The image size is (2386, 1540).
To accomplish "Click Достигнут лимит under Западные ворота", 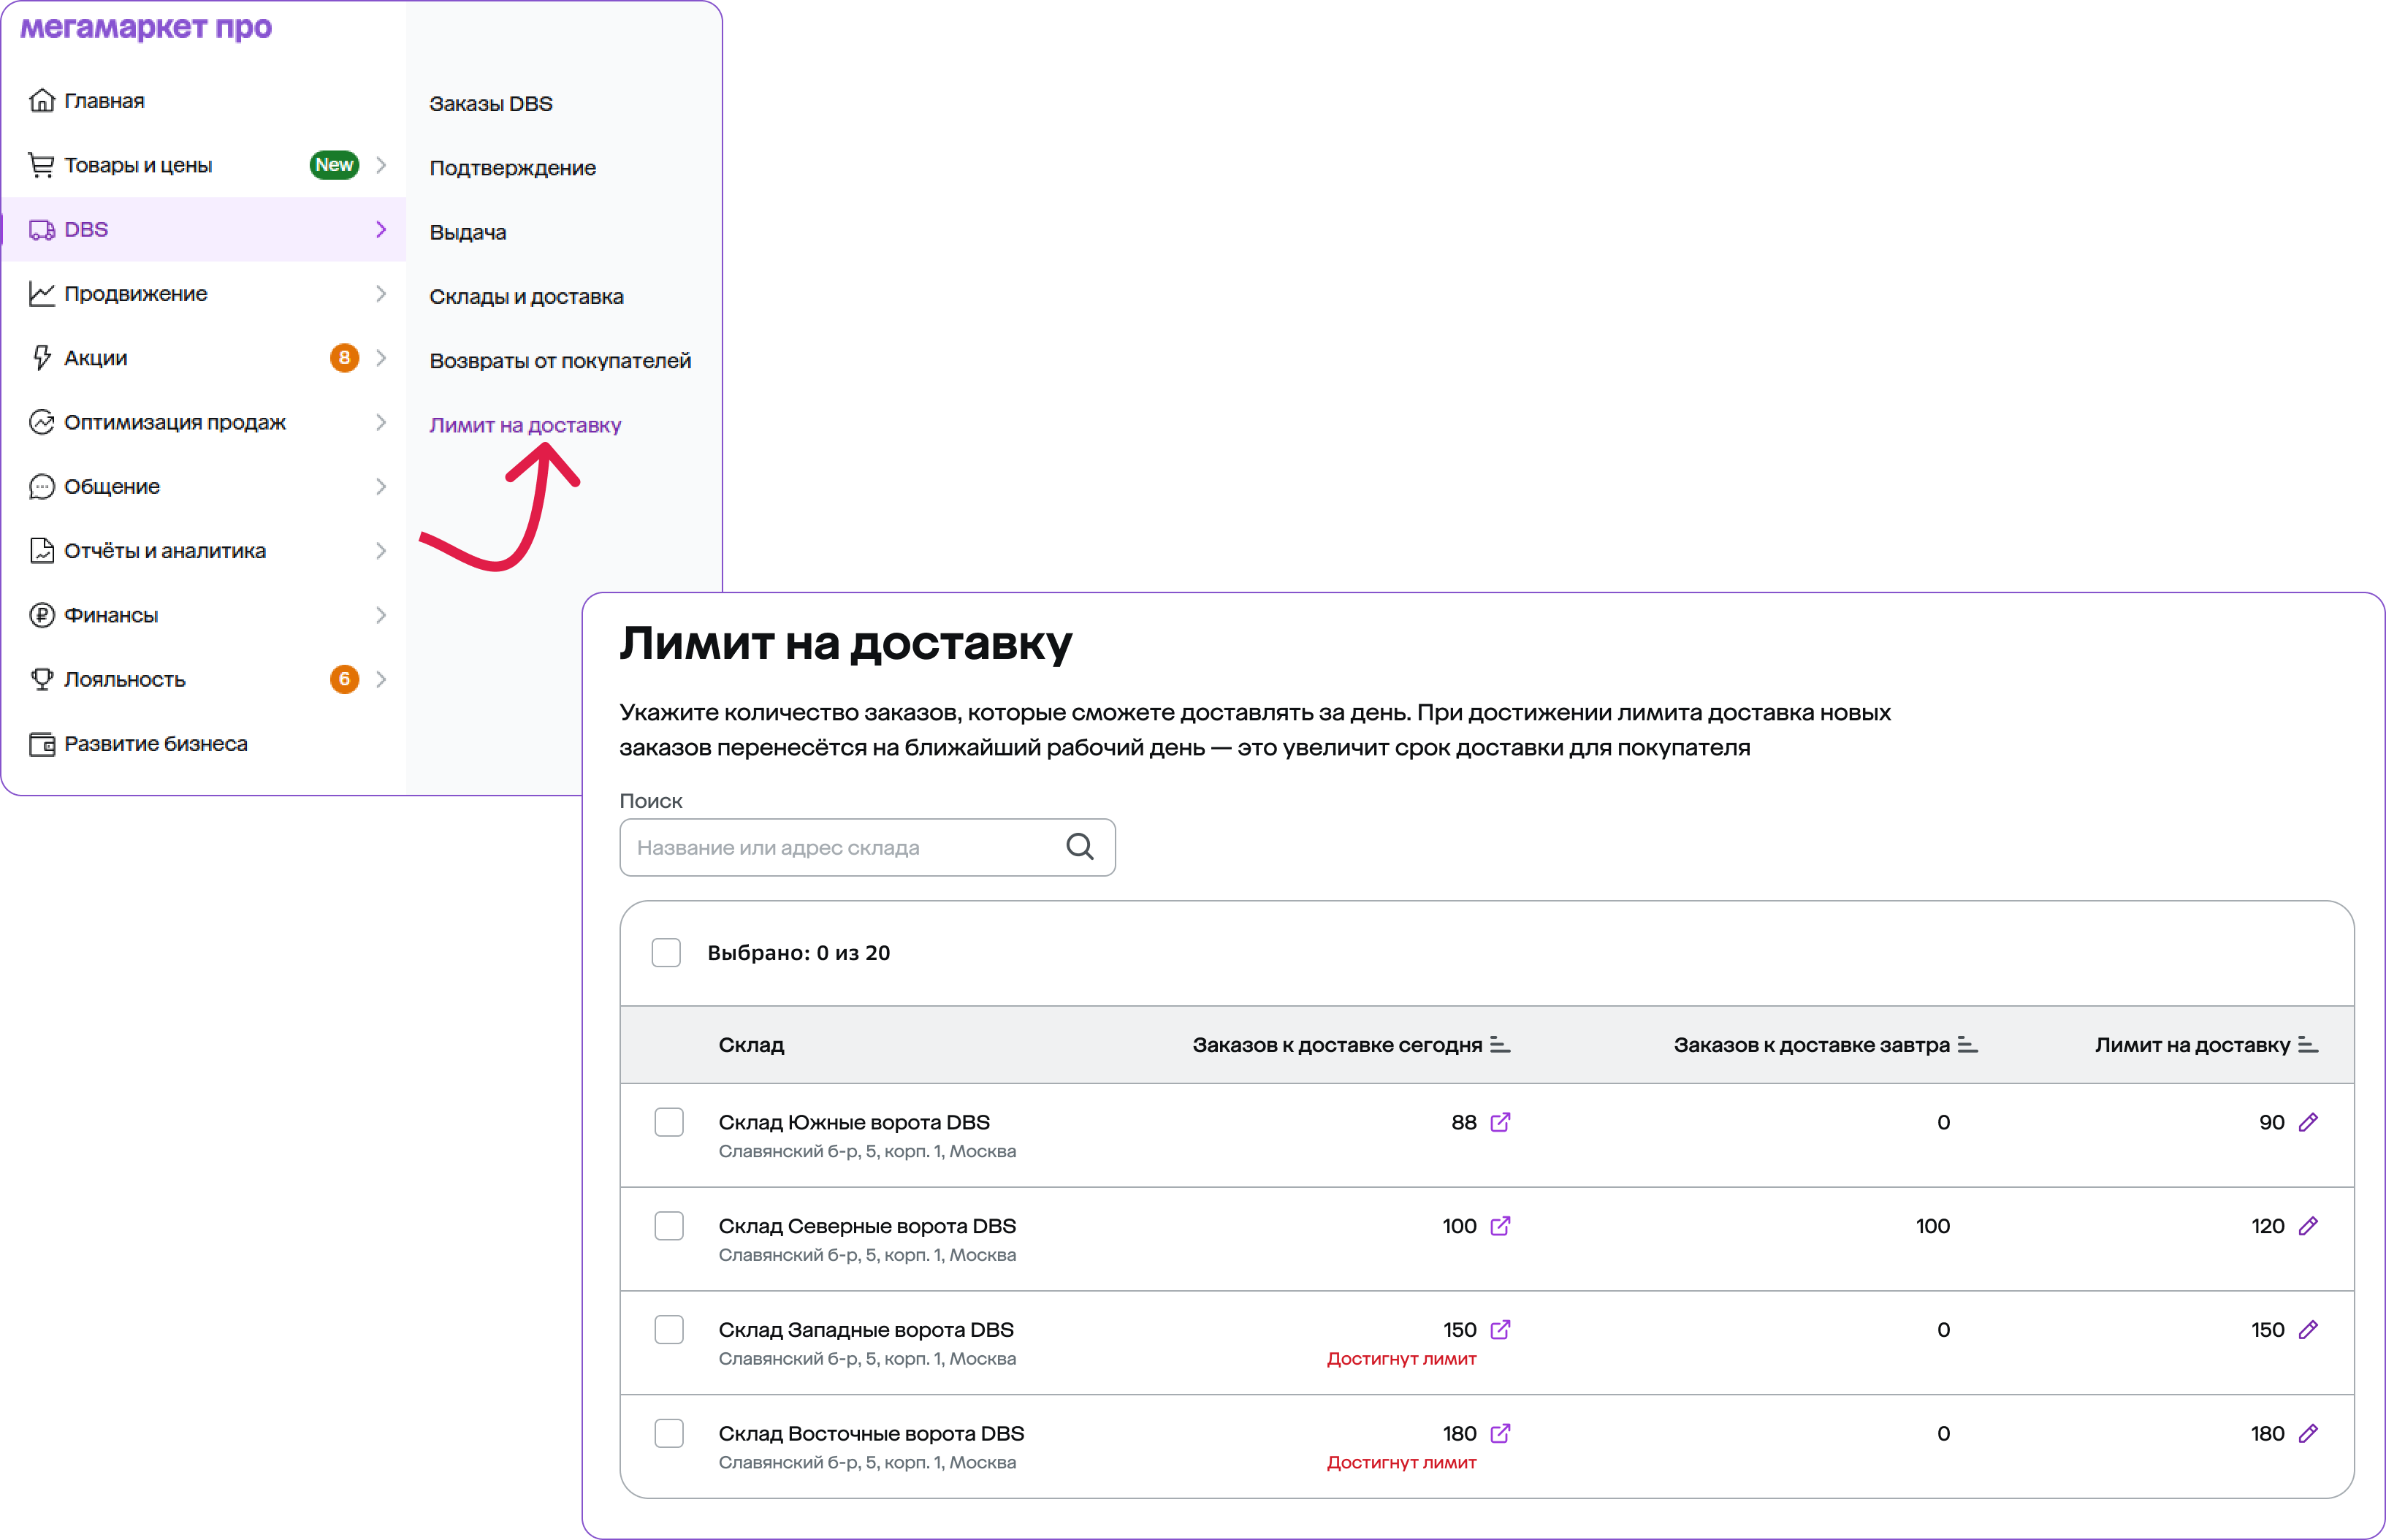I will click(1401, 1359).
